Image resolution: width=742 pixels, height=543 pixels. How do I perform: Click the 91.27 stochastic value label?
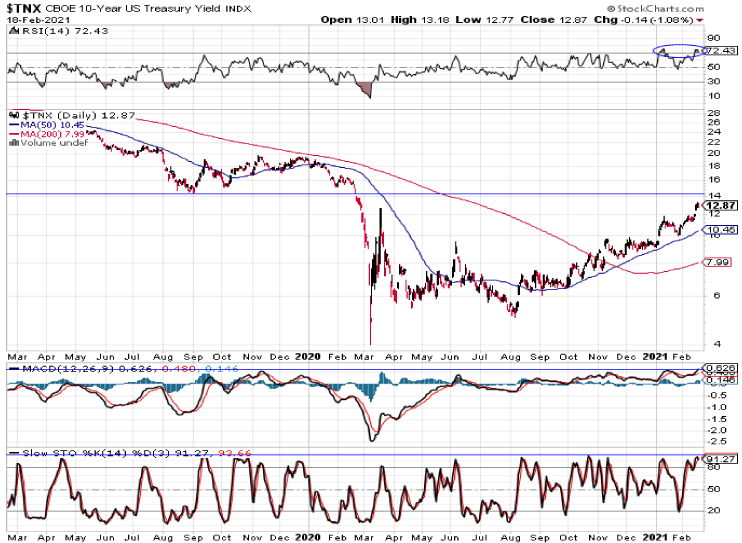tap(721, 459)
